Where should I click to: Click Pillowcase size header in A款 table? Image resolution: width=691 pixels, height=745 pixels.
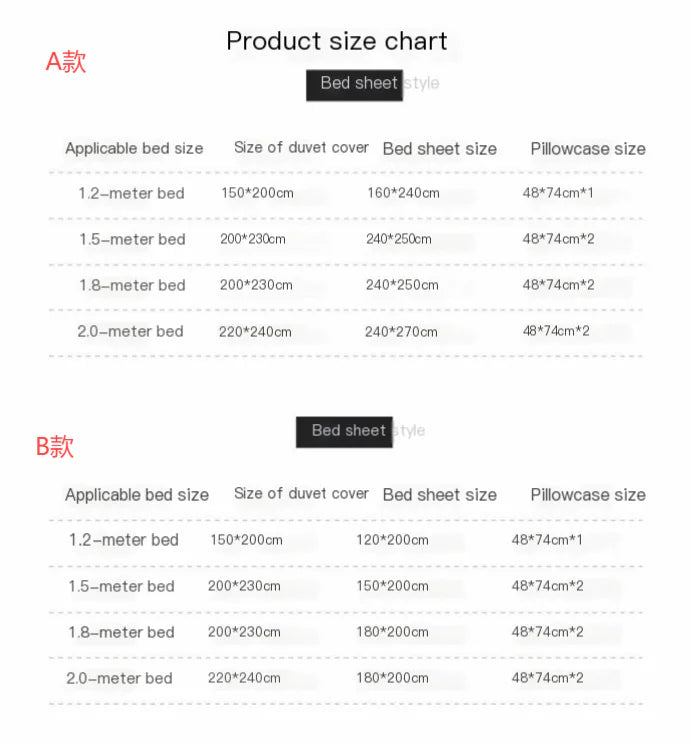coord(588,149)
